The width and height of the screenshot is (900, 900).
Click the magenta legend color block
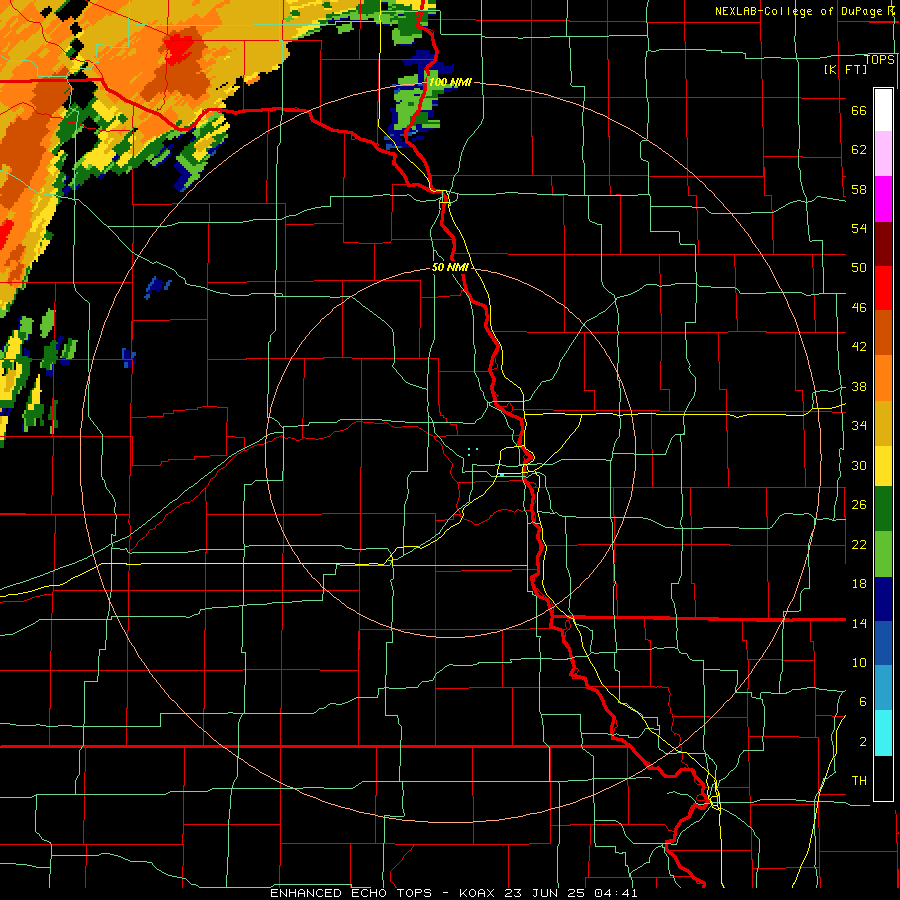[x=883, y=199]
